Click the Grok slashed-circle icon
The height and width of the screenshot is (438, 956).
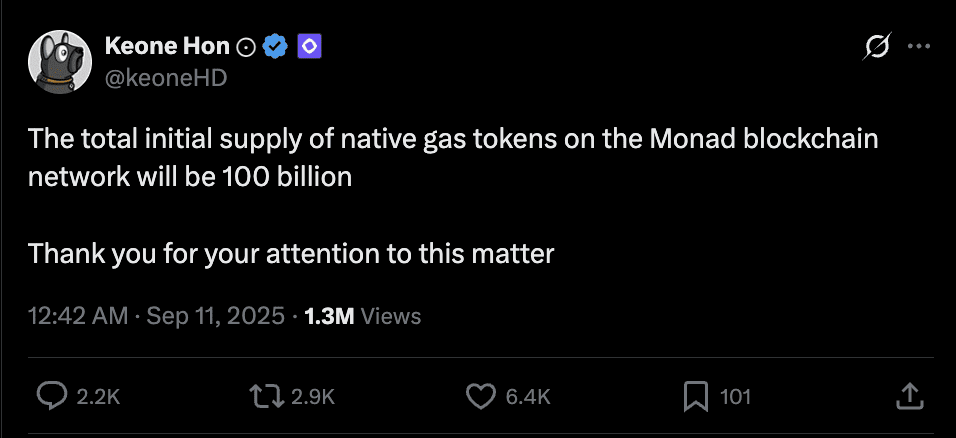(x=877, y=46)
